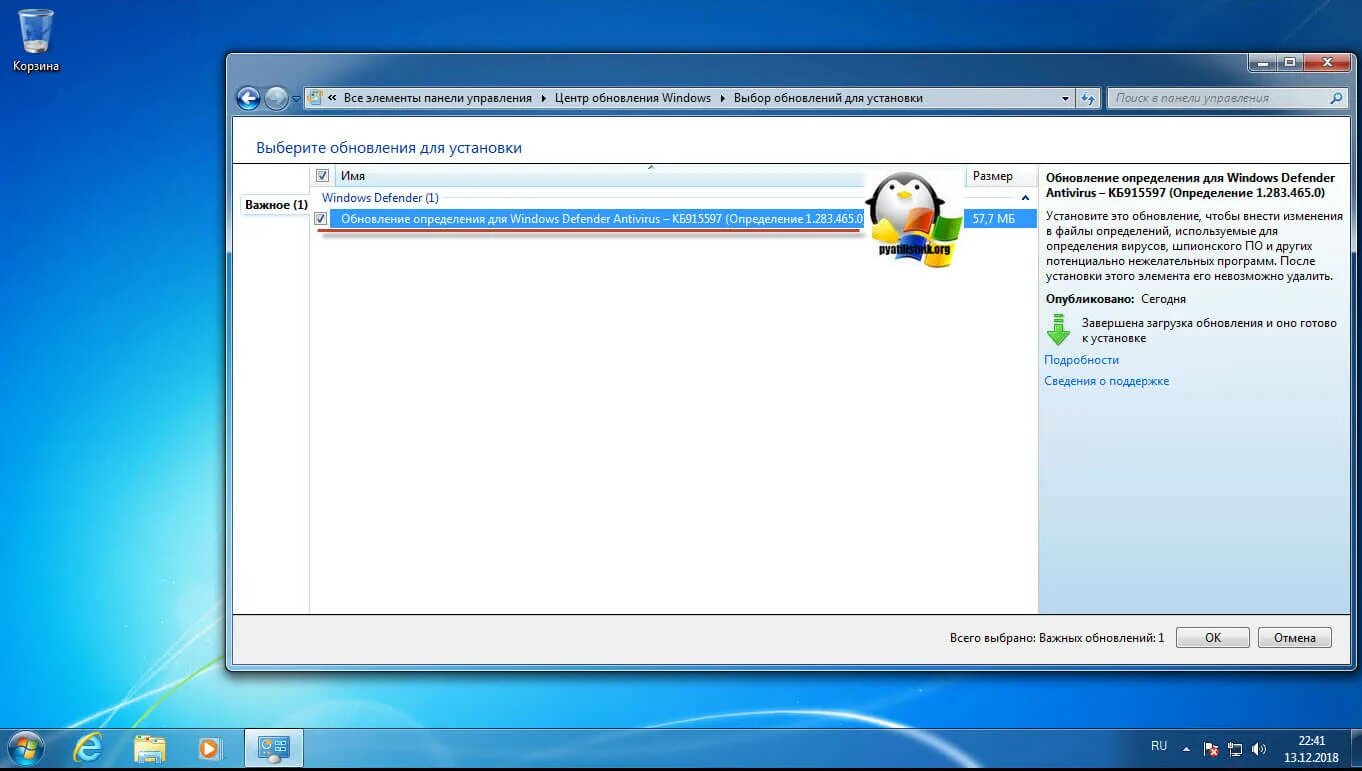Uncheck the Windows Defender Antivirus KB915597 update
Image resolution: width=1362 pixels, height=771 pixels.
pyautogui.click(x=321, y=218)
